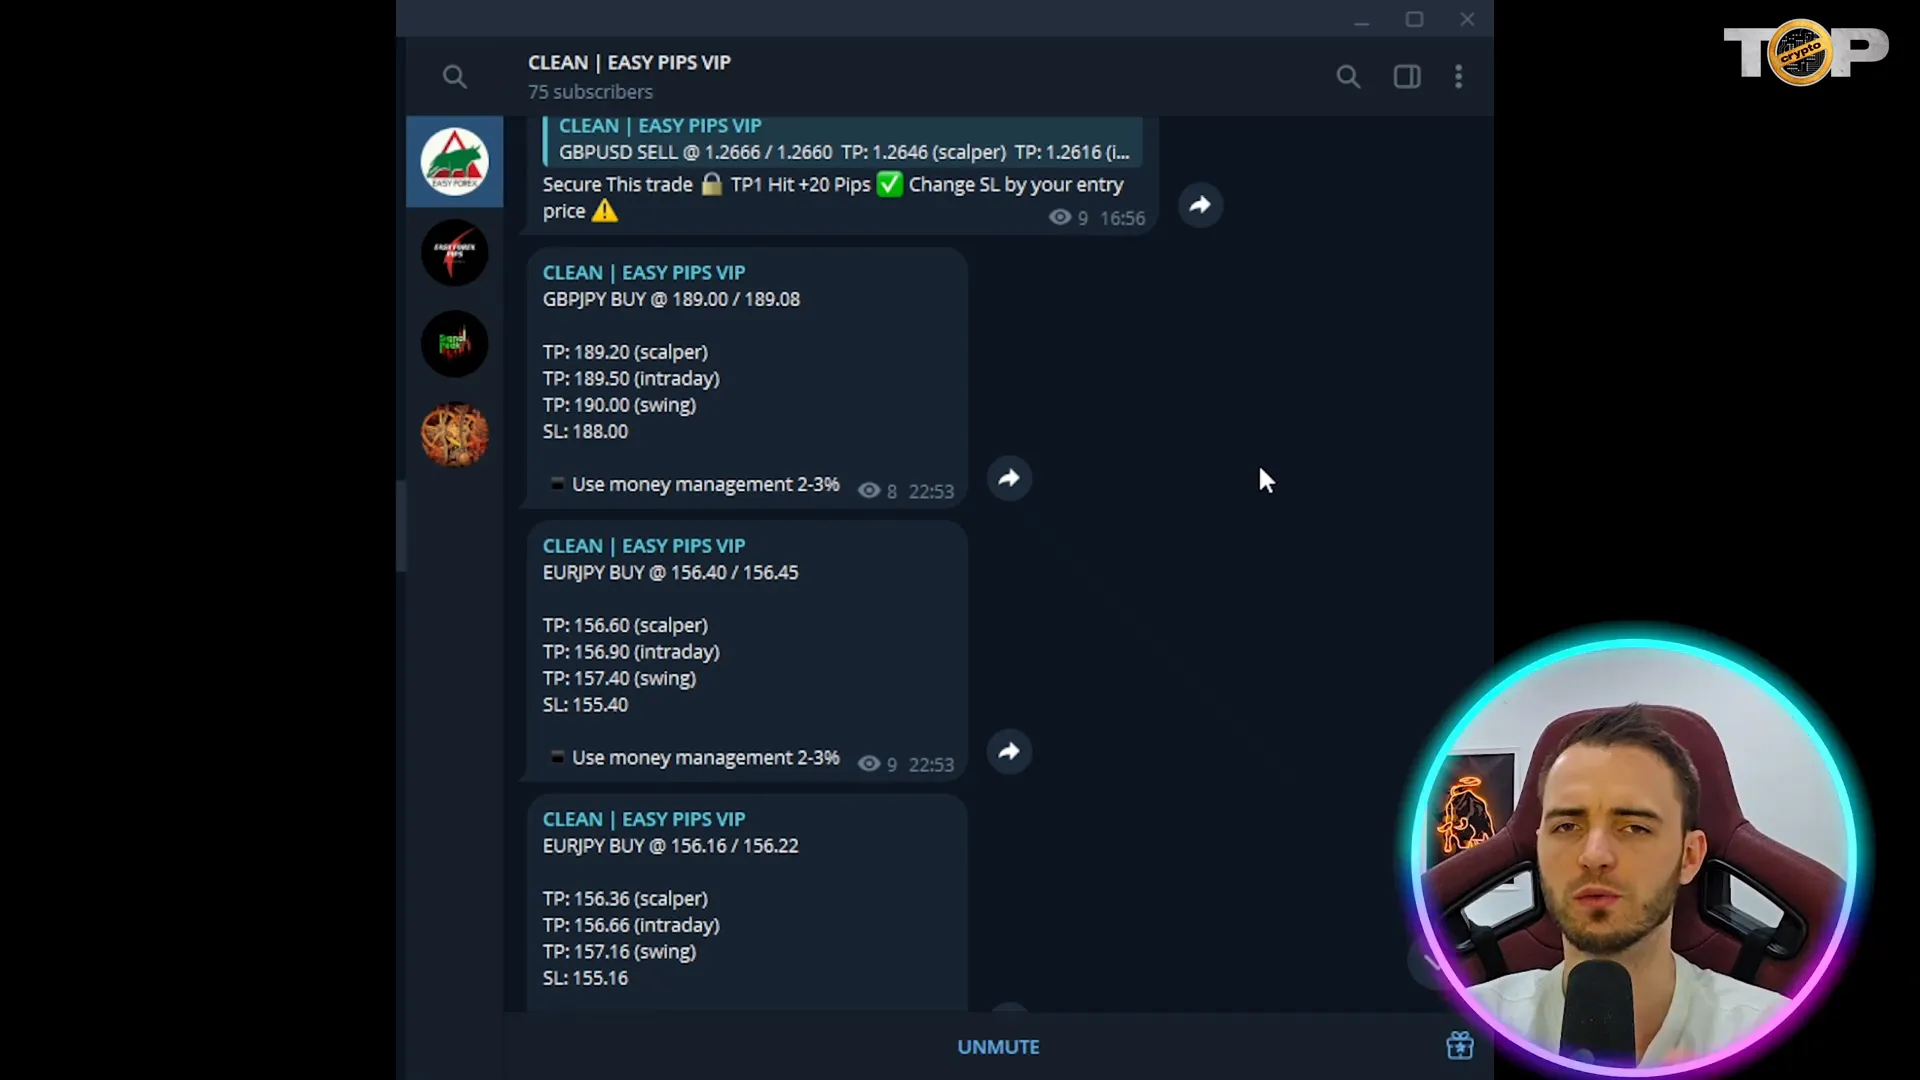
Task: Click the search icon in the top bar
Action: 1348,76
